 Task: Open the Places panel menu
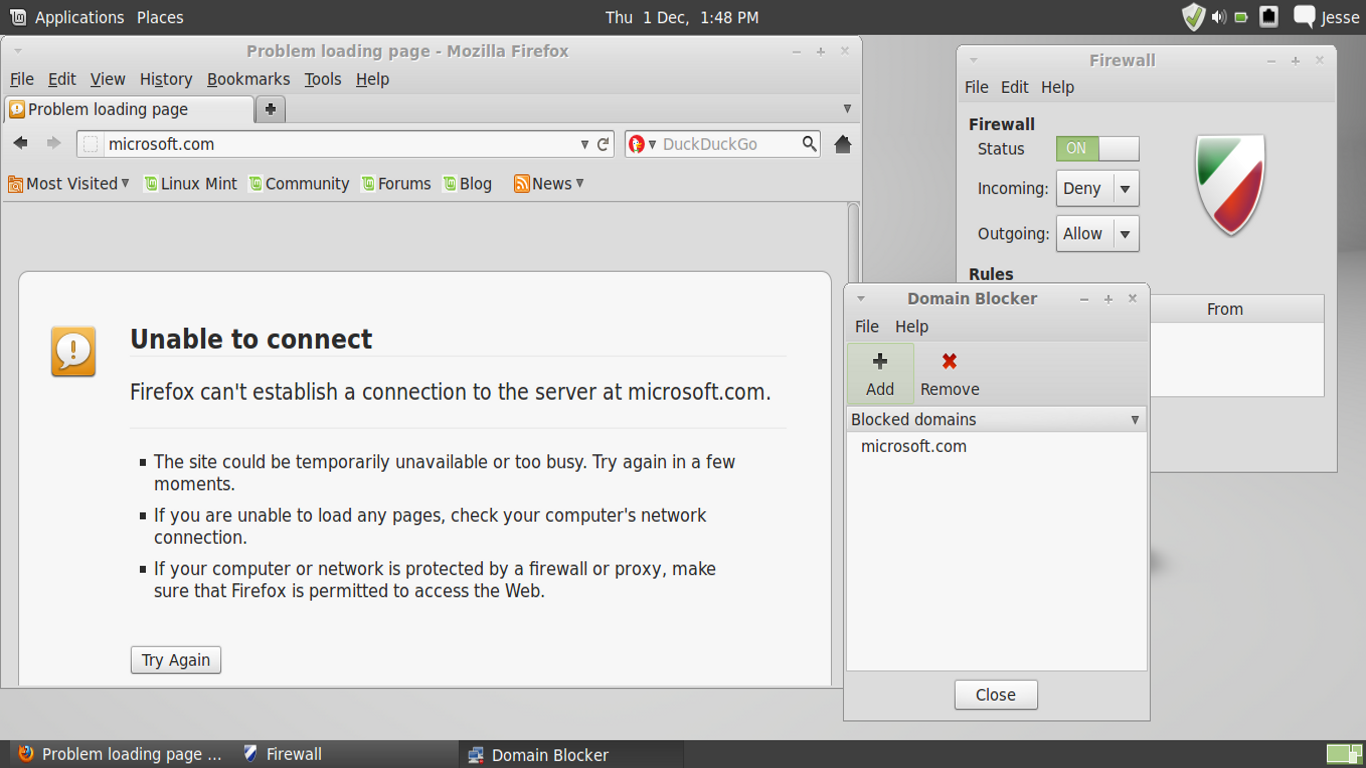click(x=160, y=17)
